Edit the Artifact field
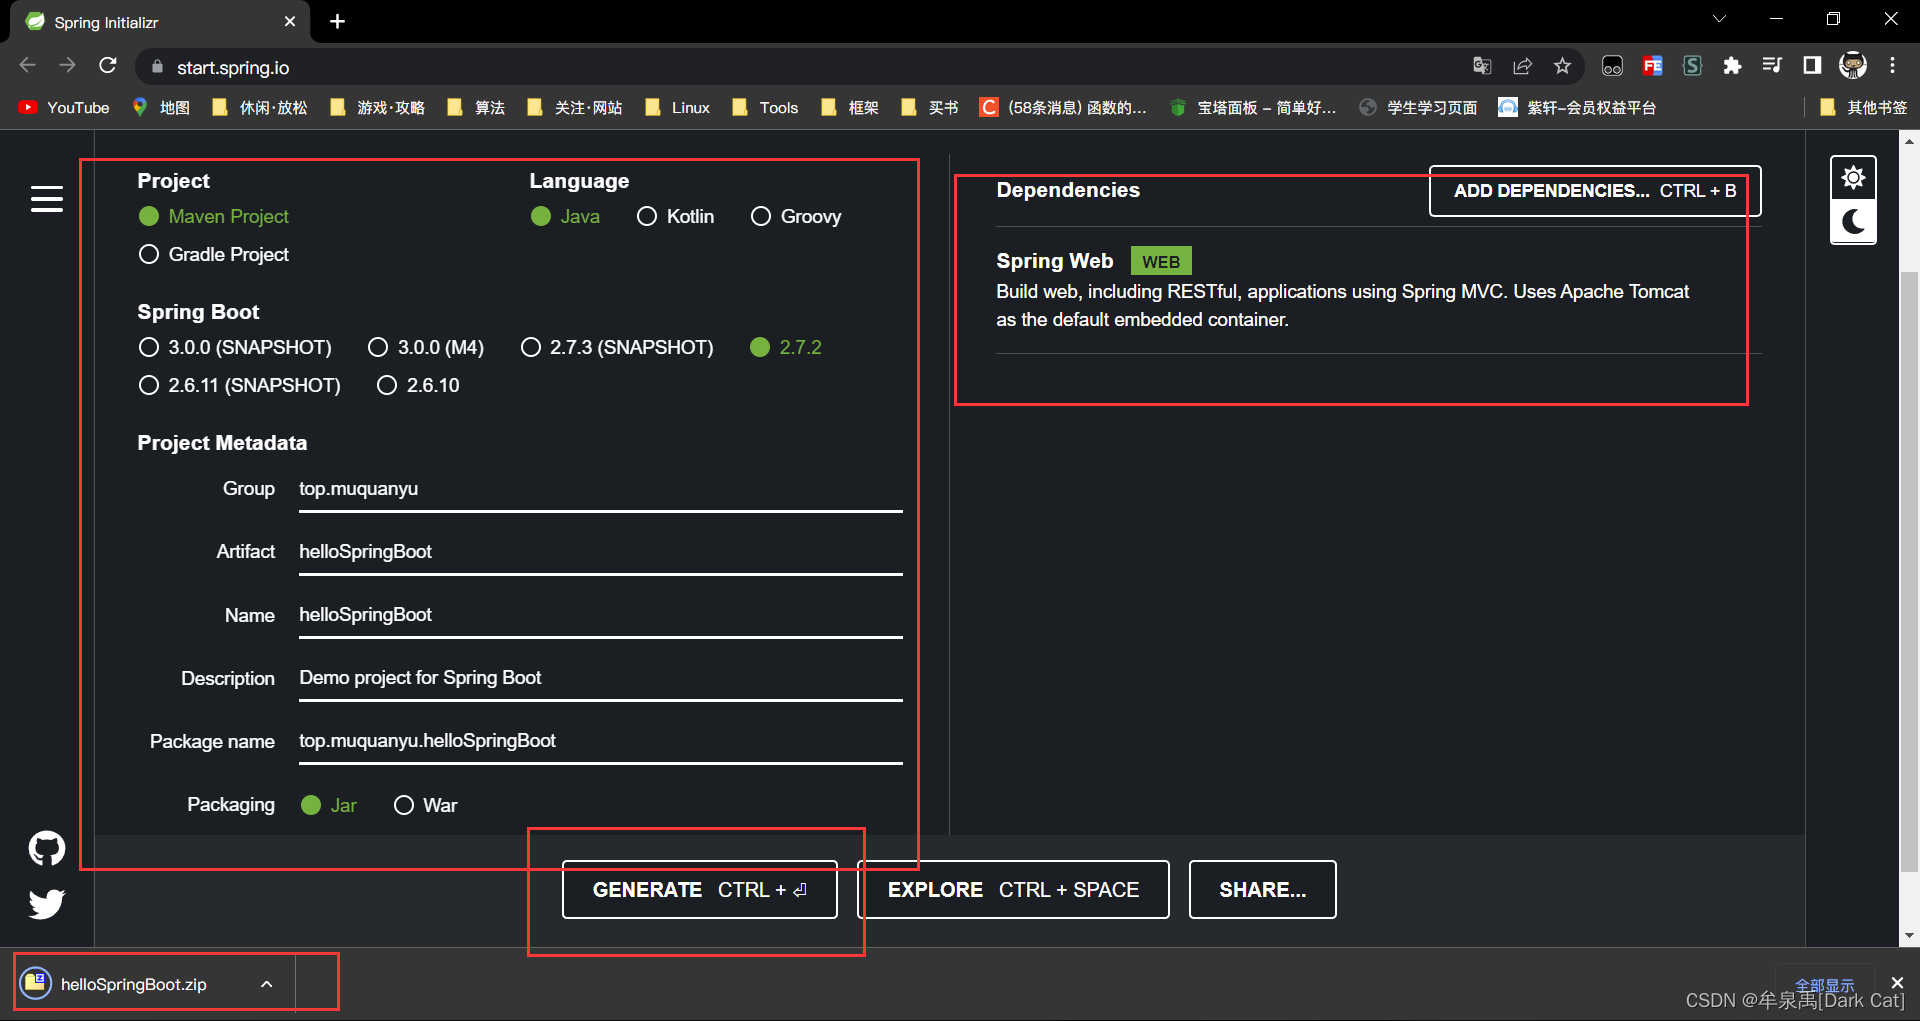Viewport: 1920px width, 1021px height. [600, 552]
